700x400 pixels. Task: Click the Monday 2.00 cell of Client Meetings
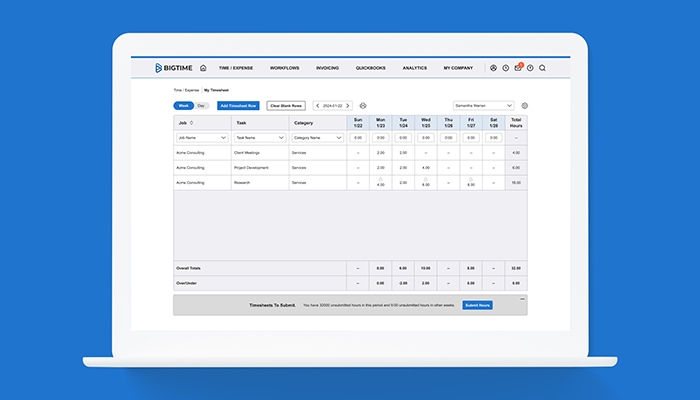click(x=380, y=153)
